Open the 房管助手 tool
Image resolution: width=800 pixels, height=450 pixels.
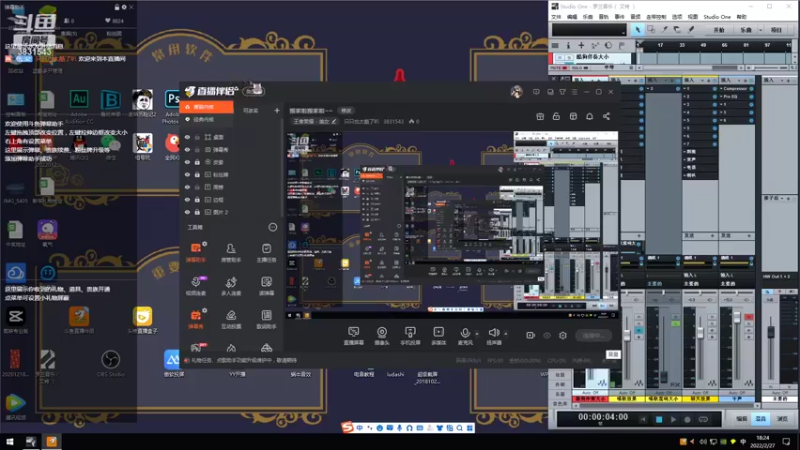coord(231,253)
